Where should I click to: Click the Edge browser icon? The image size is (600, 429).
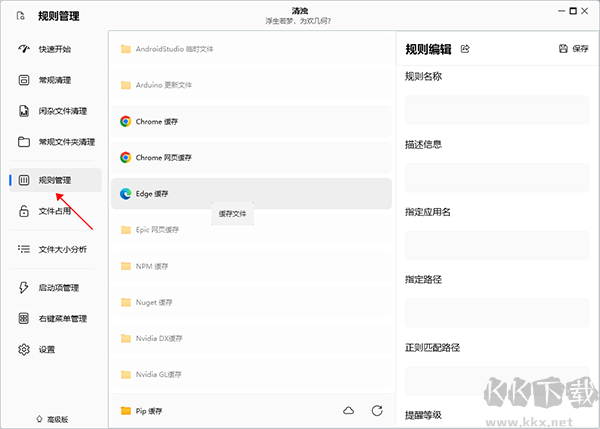point(126,194)
